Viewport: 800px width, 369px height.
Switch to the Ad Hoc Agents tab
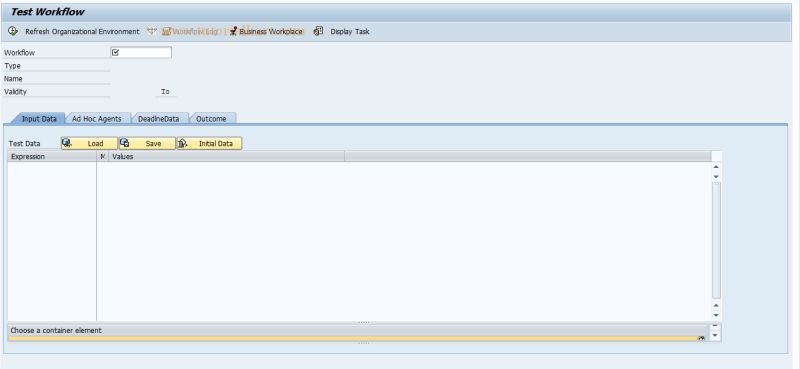tap(97, 118)
